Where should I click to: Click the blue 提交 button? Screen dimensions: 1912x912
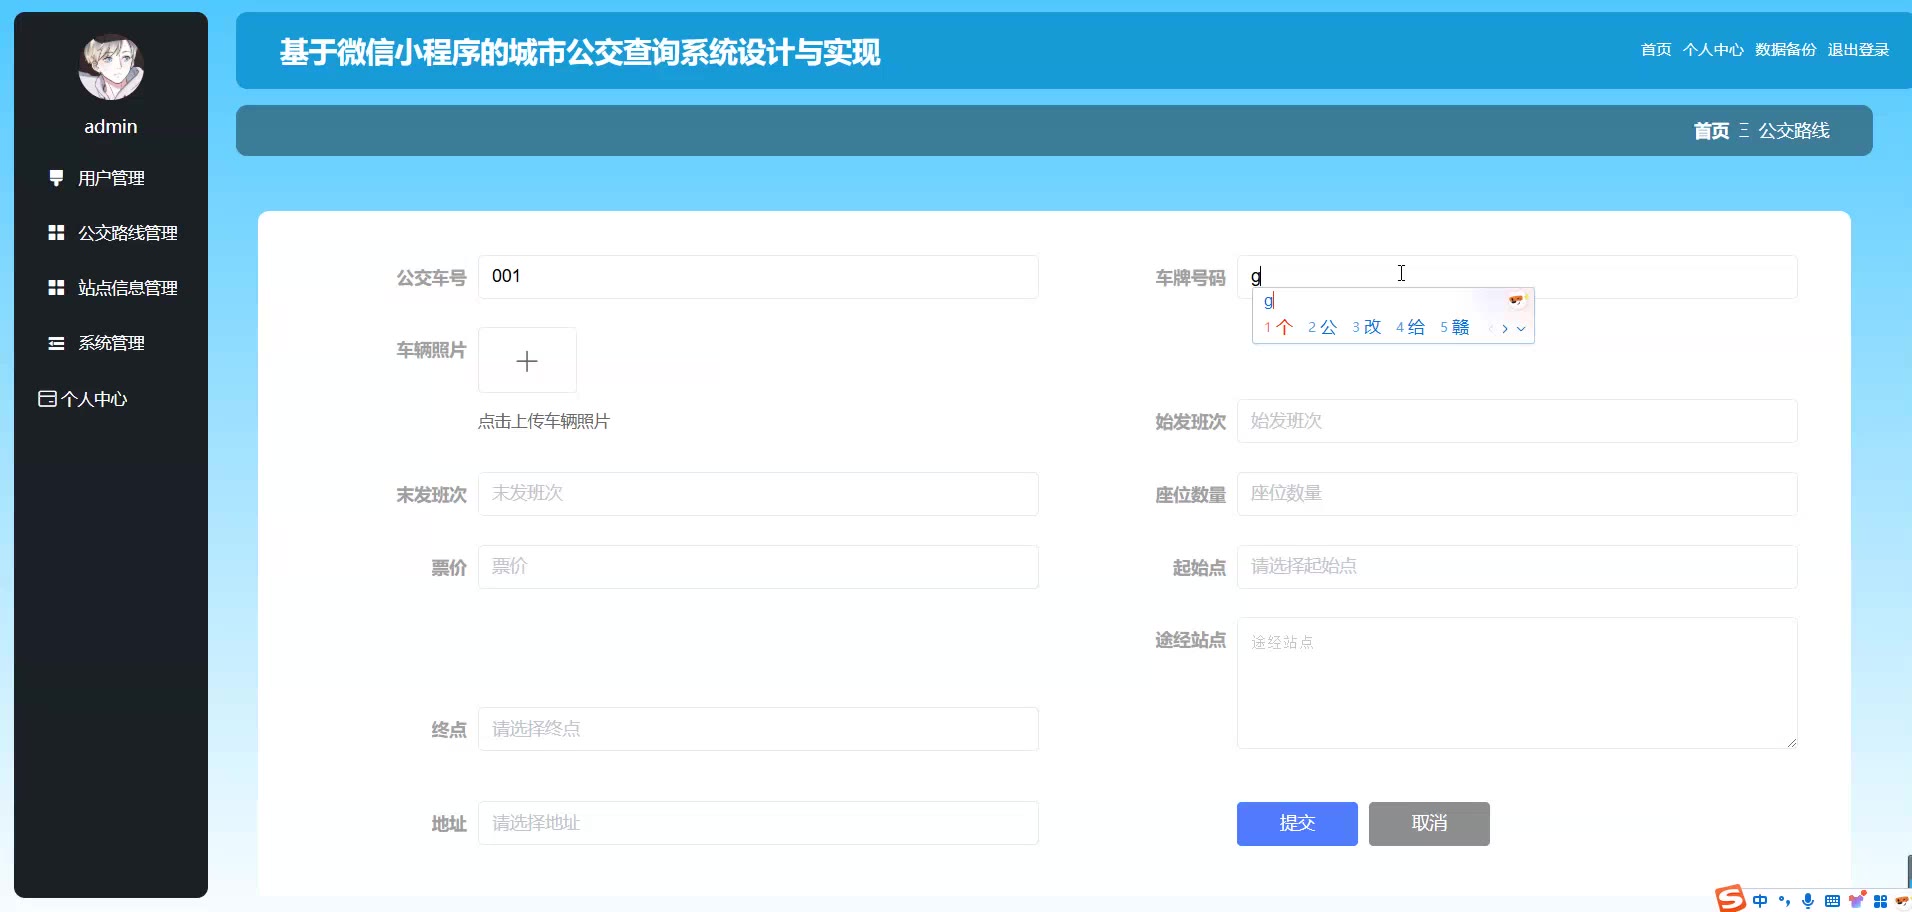tap(1296, 824)
